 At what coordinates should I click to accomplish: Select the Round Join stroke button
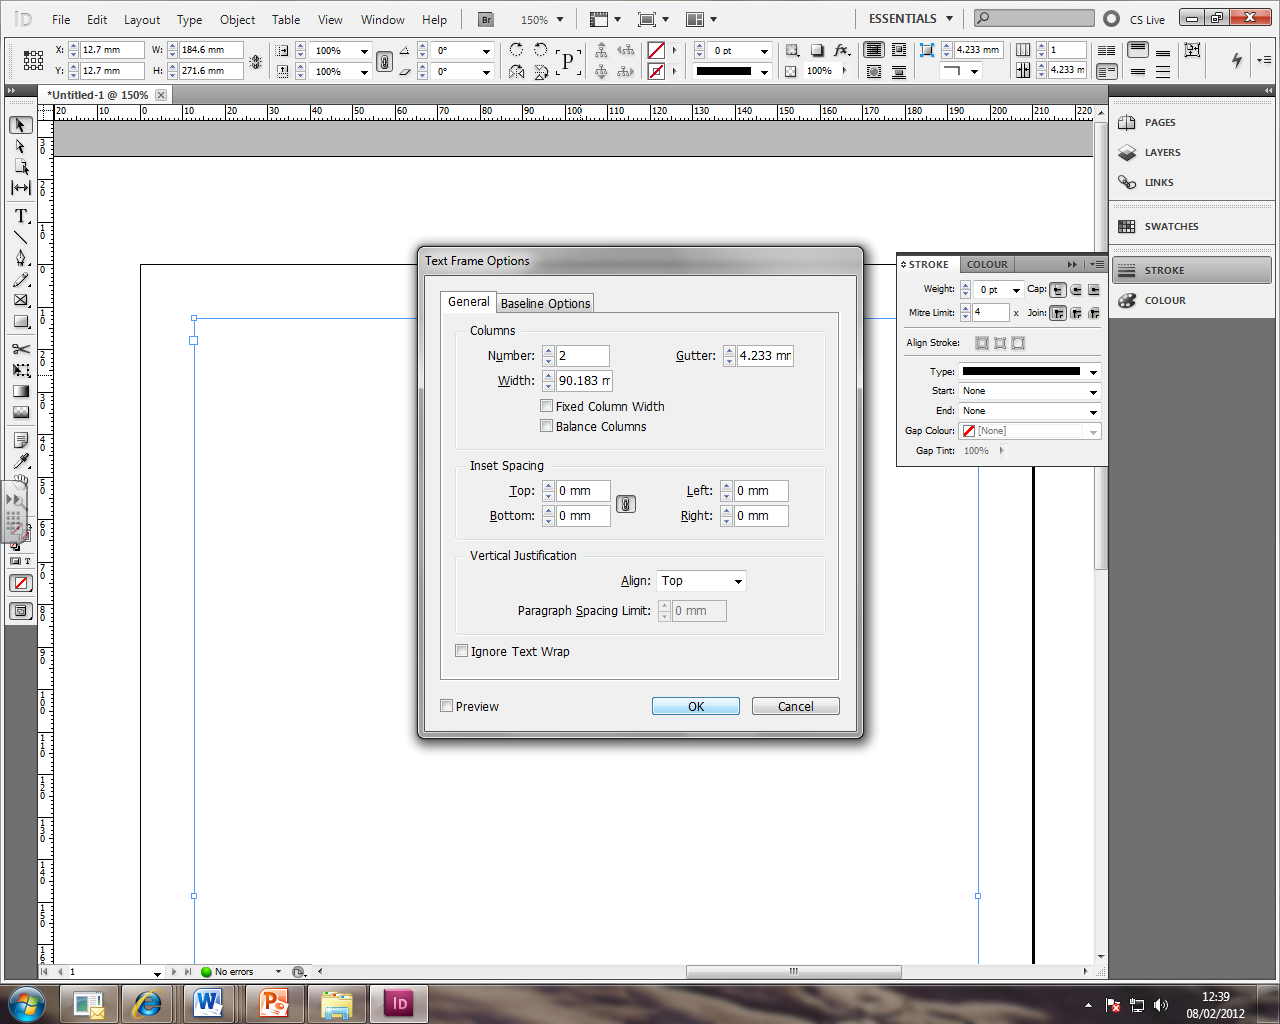1076,313
